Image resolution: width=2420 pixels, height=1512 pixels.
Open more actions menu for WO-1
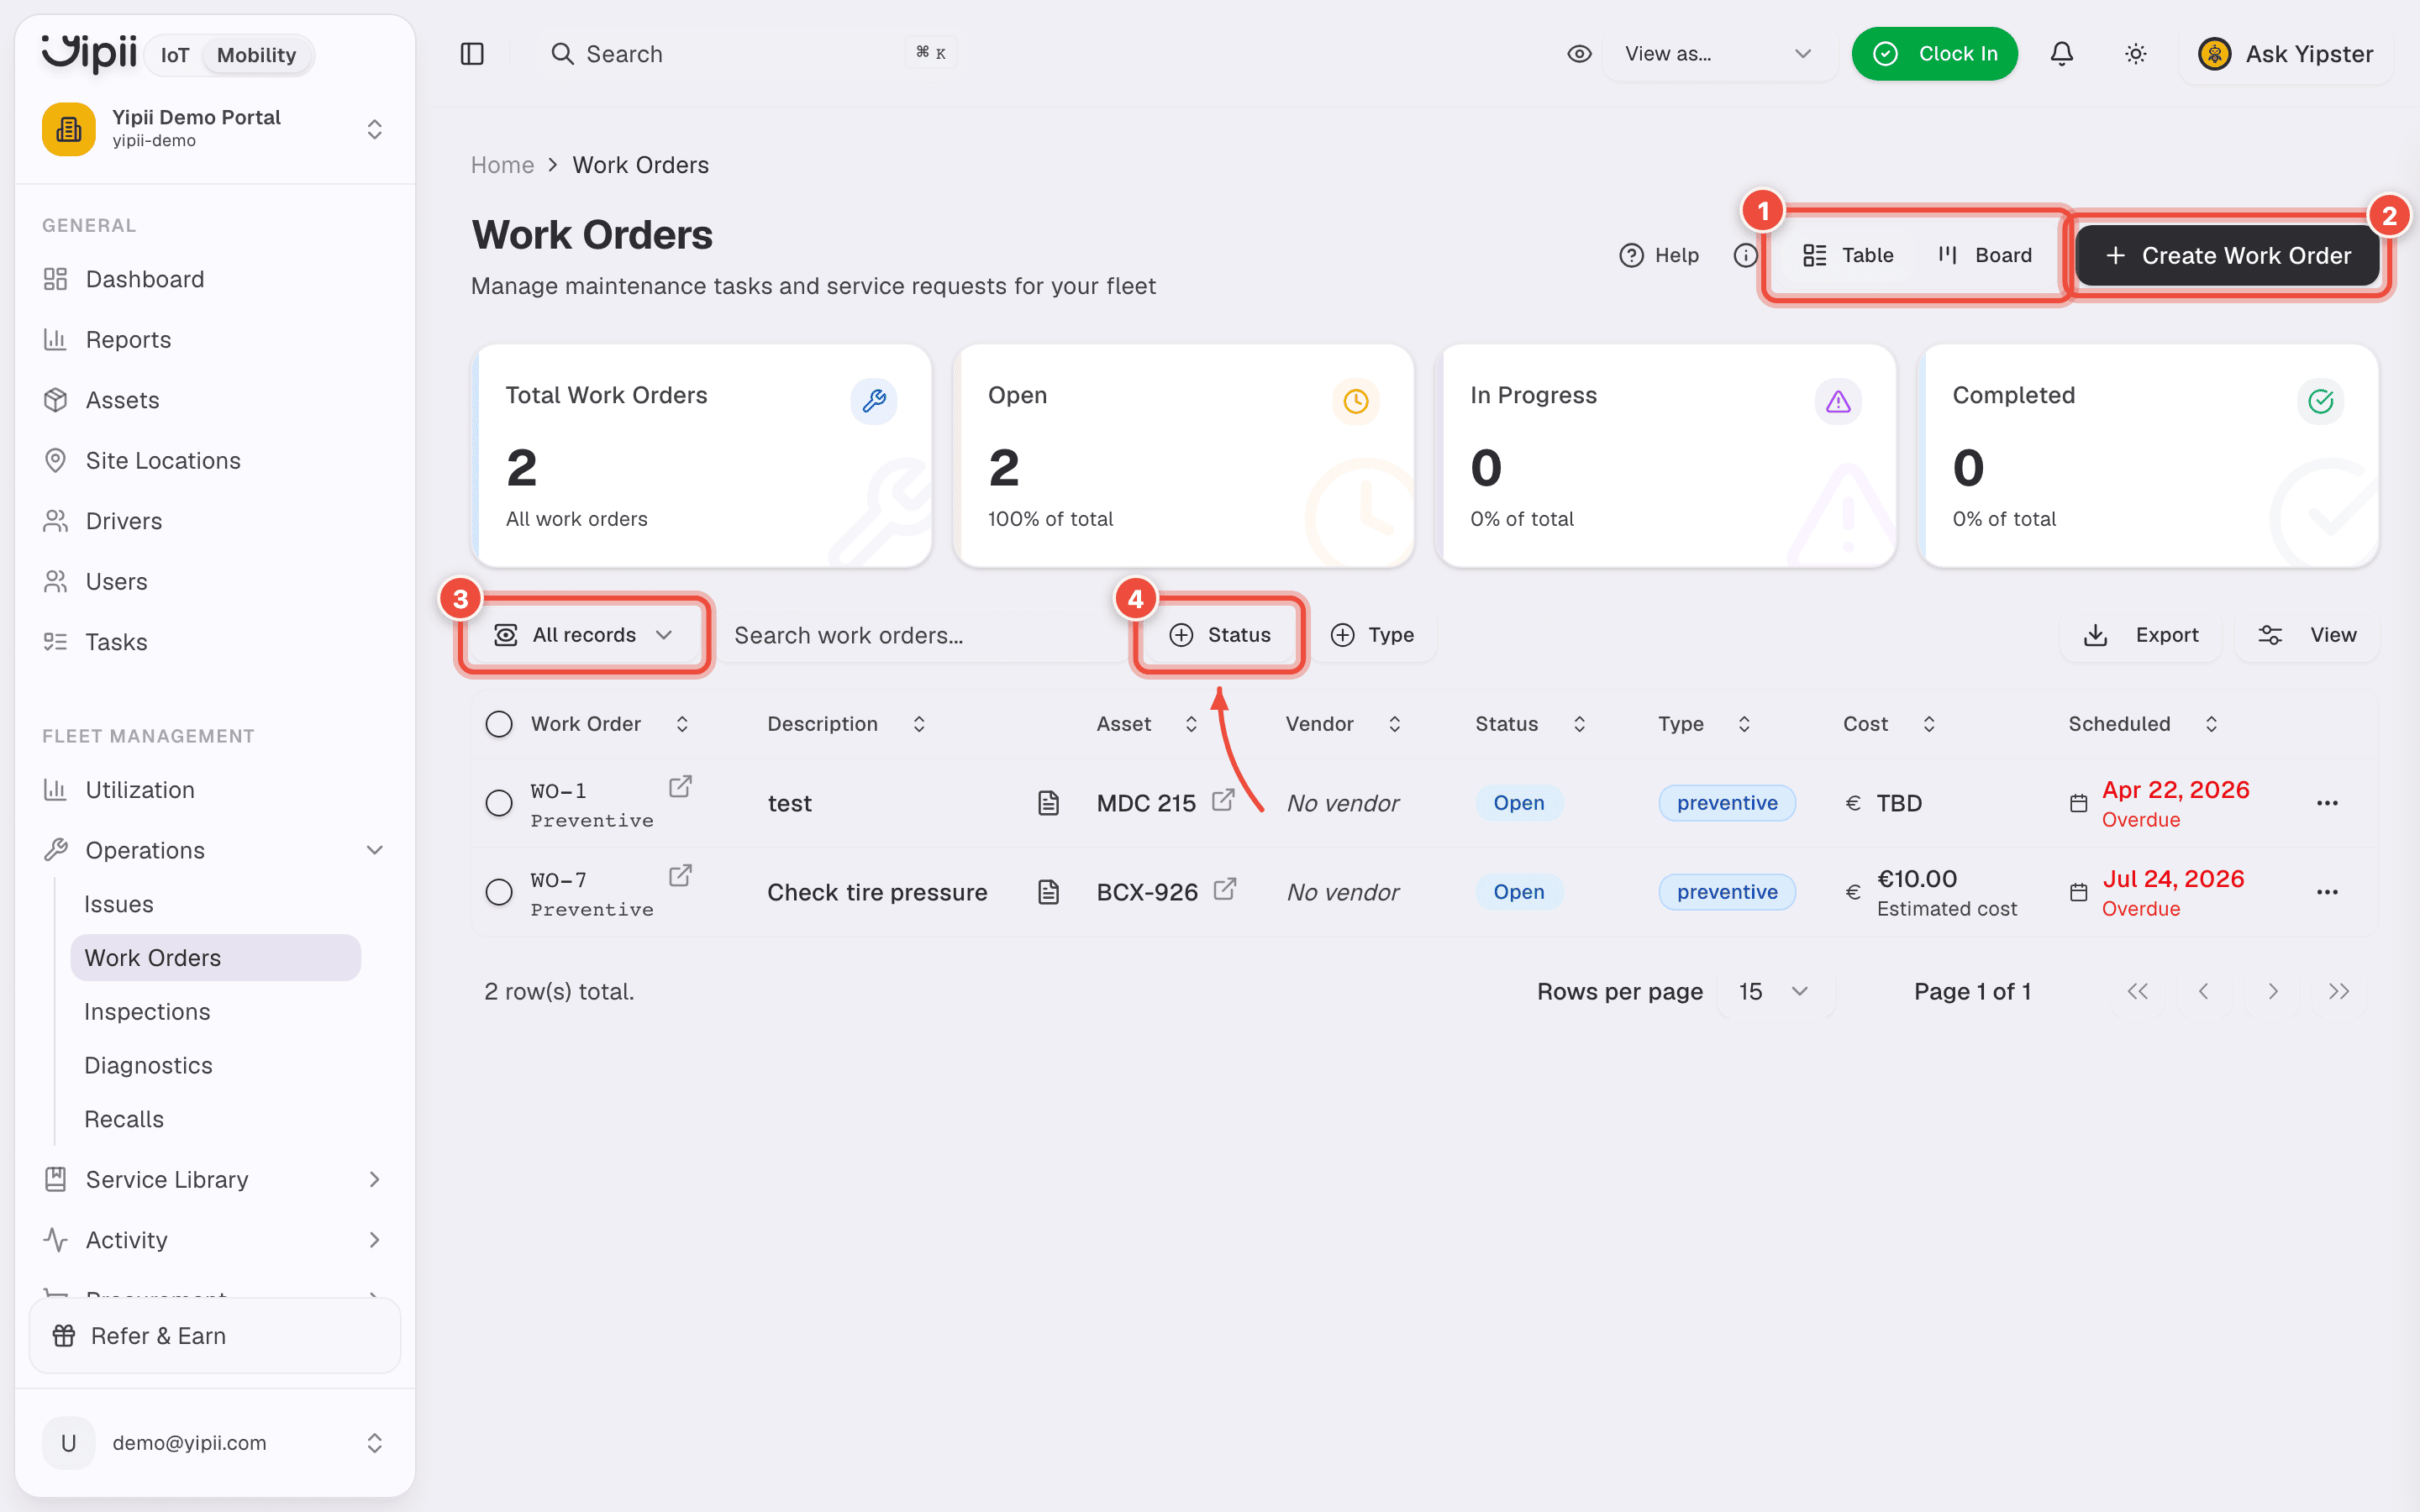(2327, 803)
